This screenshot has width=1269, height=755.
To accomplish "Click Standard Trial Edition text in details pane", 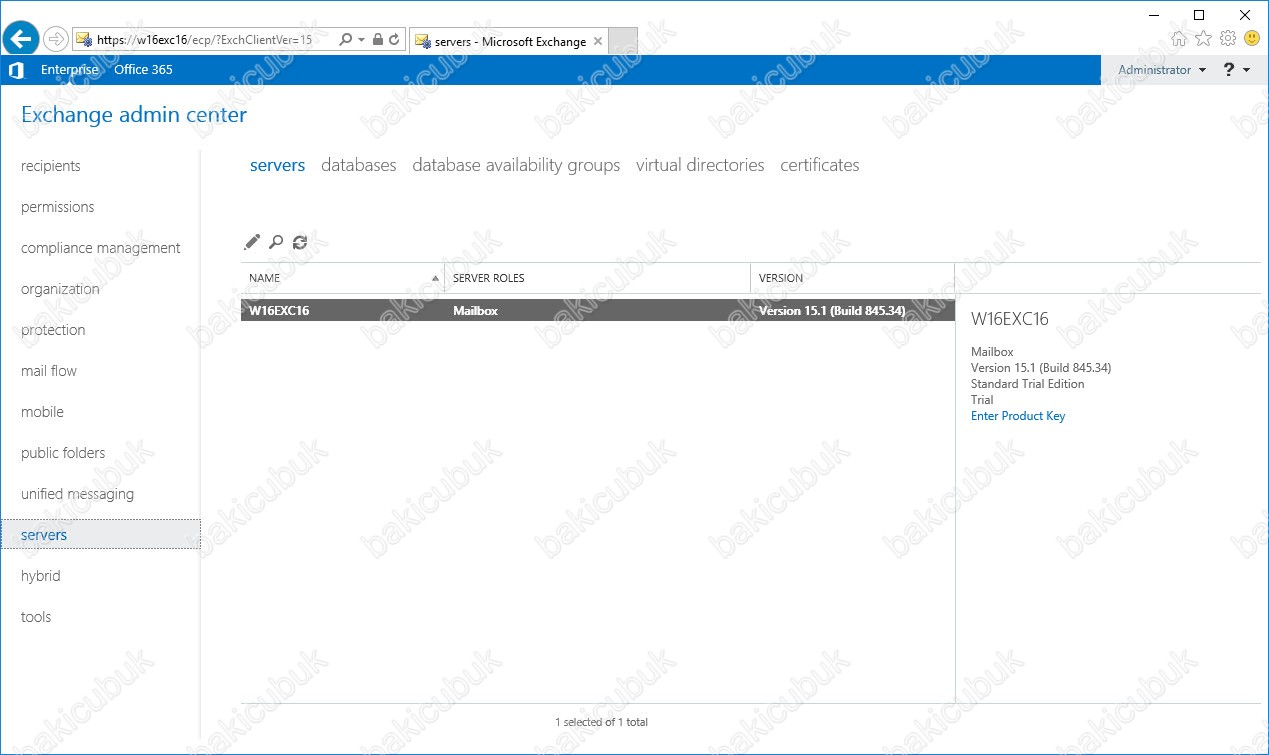I will 1028,384.
